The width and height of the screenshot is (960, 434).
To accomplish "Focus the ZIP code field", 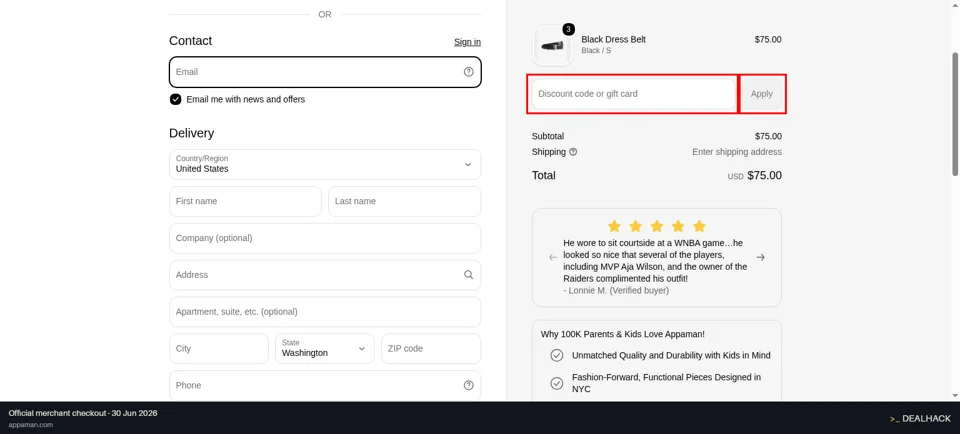I will click(x=431, y=348).
